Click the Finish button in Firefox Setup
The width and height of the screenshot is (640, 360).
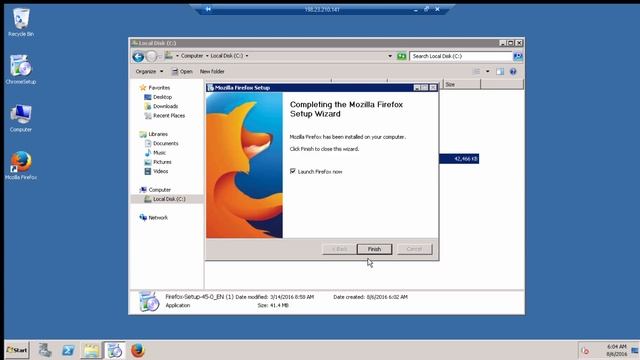click(374, 249)
